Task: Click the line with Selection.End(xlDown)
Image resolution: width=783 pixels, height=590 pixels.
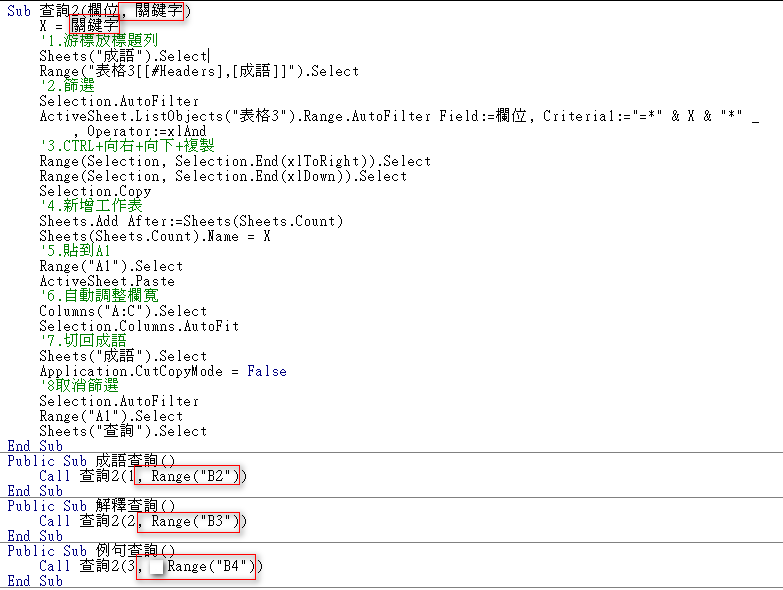Action: click(x=223, y=176)
